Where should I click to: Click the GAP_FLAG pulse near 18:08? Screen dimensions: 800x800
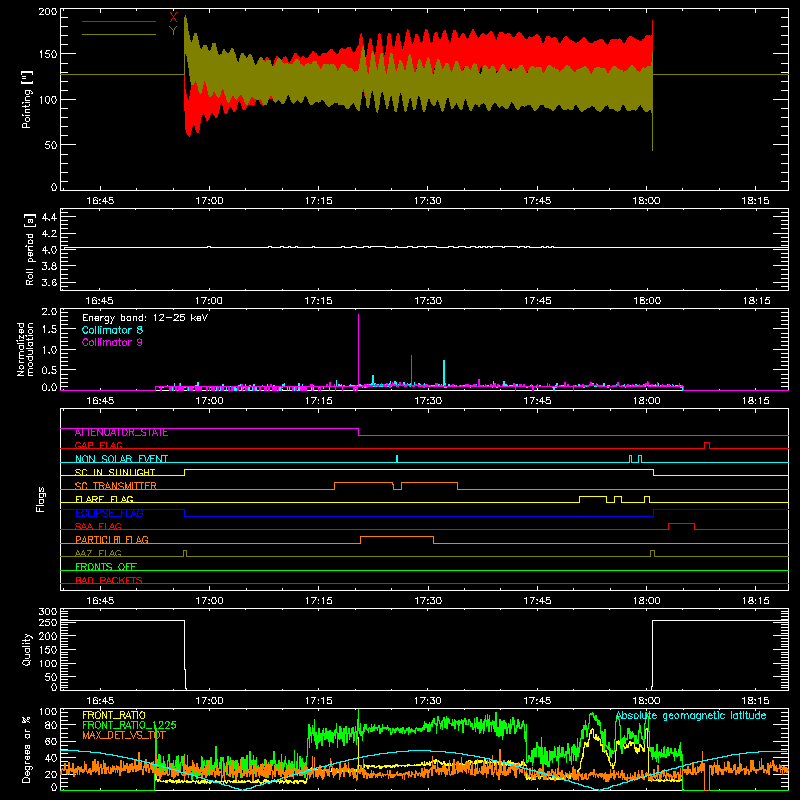707,445
